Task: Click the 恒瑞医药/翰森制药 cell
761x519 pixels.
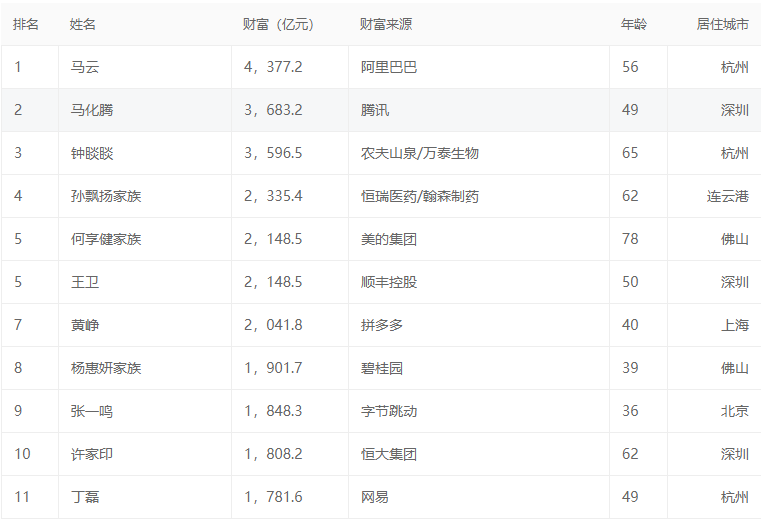Action: (x=420, y=196)
